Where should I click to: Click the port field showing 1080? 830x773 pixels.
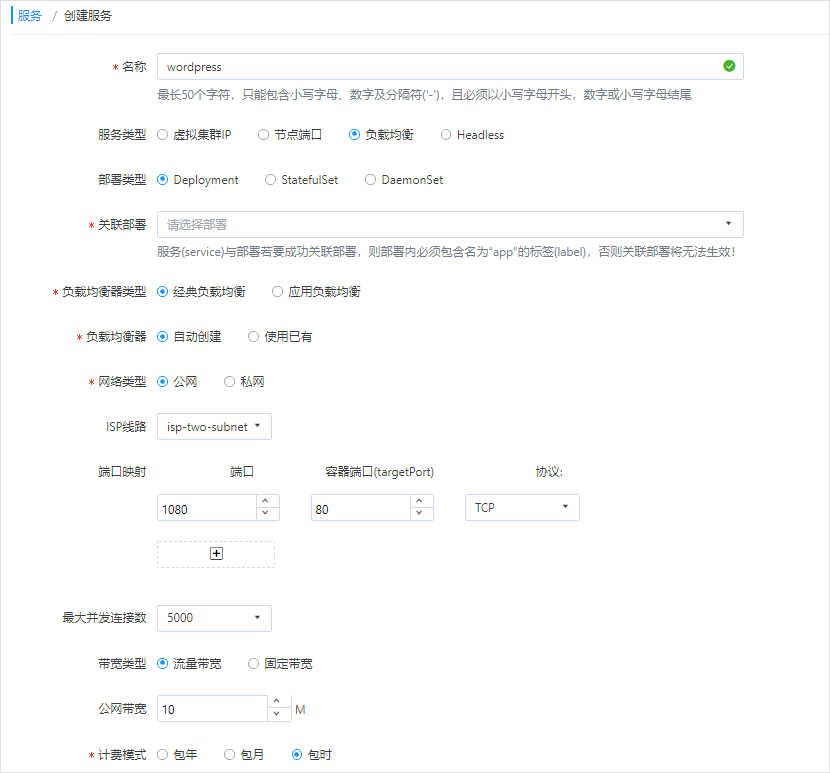207,509
